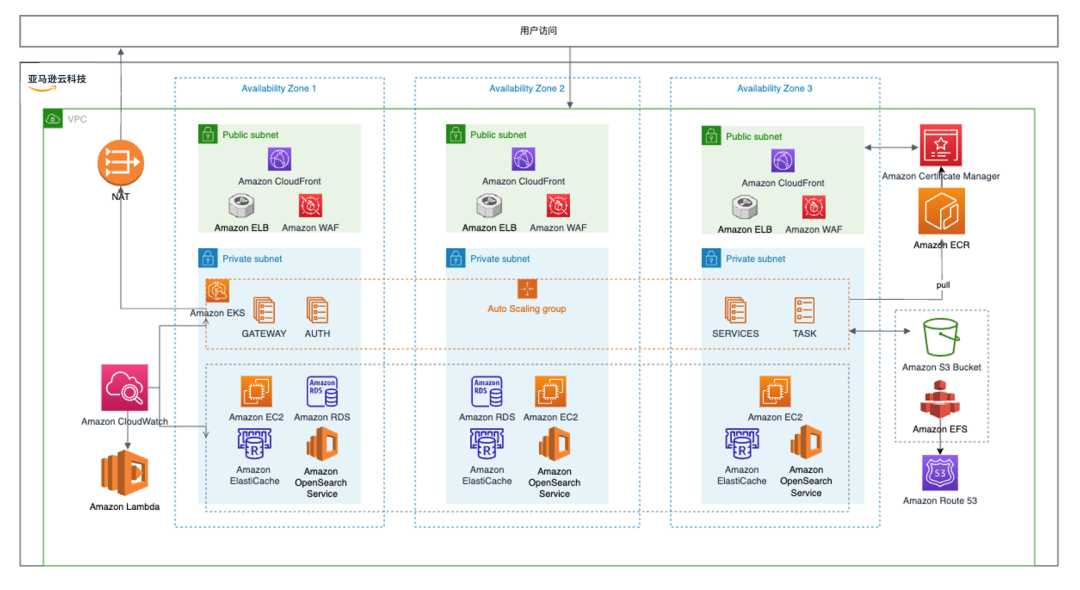Image resolution: width=1080 pixels, height=590 pixels.
Task: Select Amazon OpenSearch Service icon in Zone 3
Action: [x=806, y=443]
